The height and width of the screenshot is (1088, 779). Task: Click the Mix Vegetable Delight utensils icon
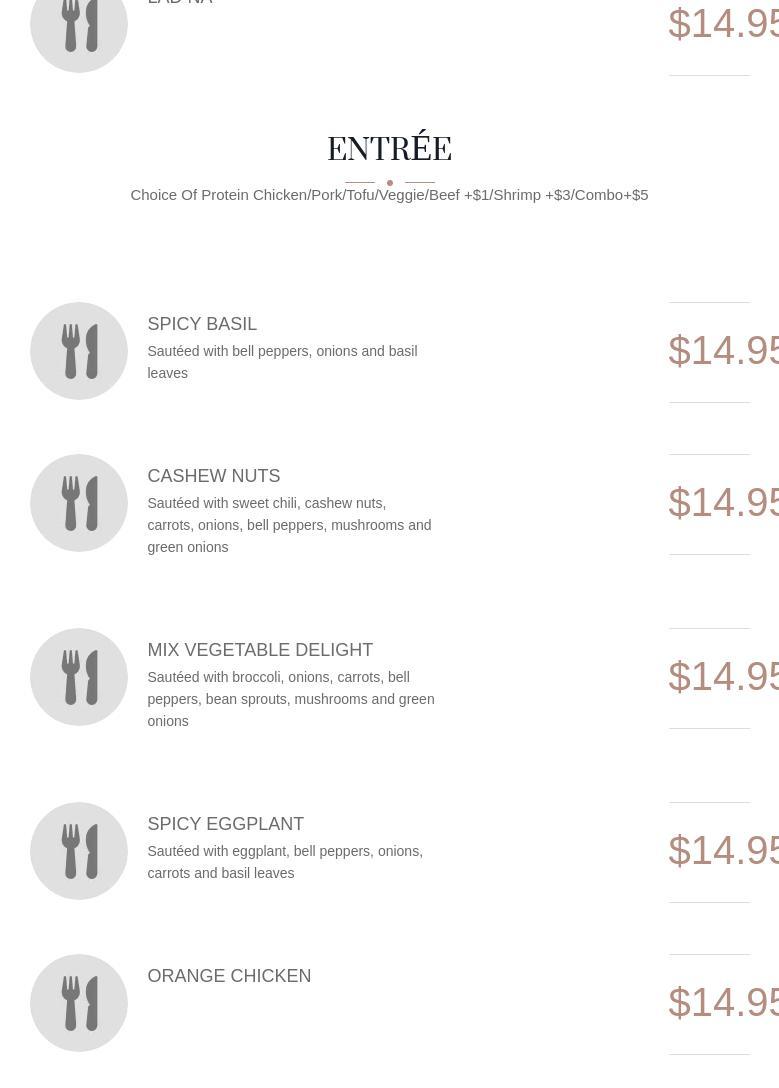79,677
